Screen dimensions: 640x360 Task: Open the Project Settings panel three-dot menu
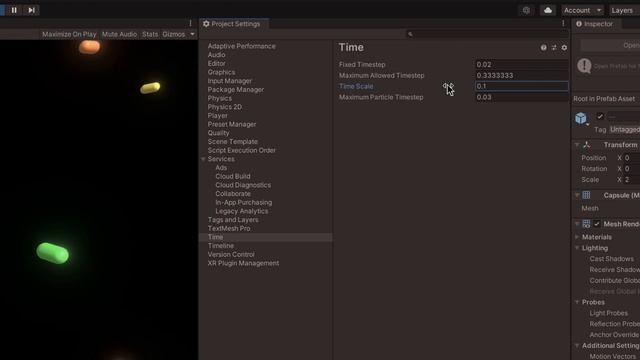coord(563,24)
